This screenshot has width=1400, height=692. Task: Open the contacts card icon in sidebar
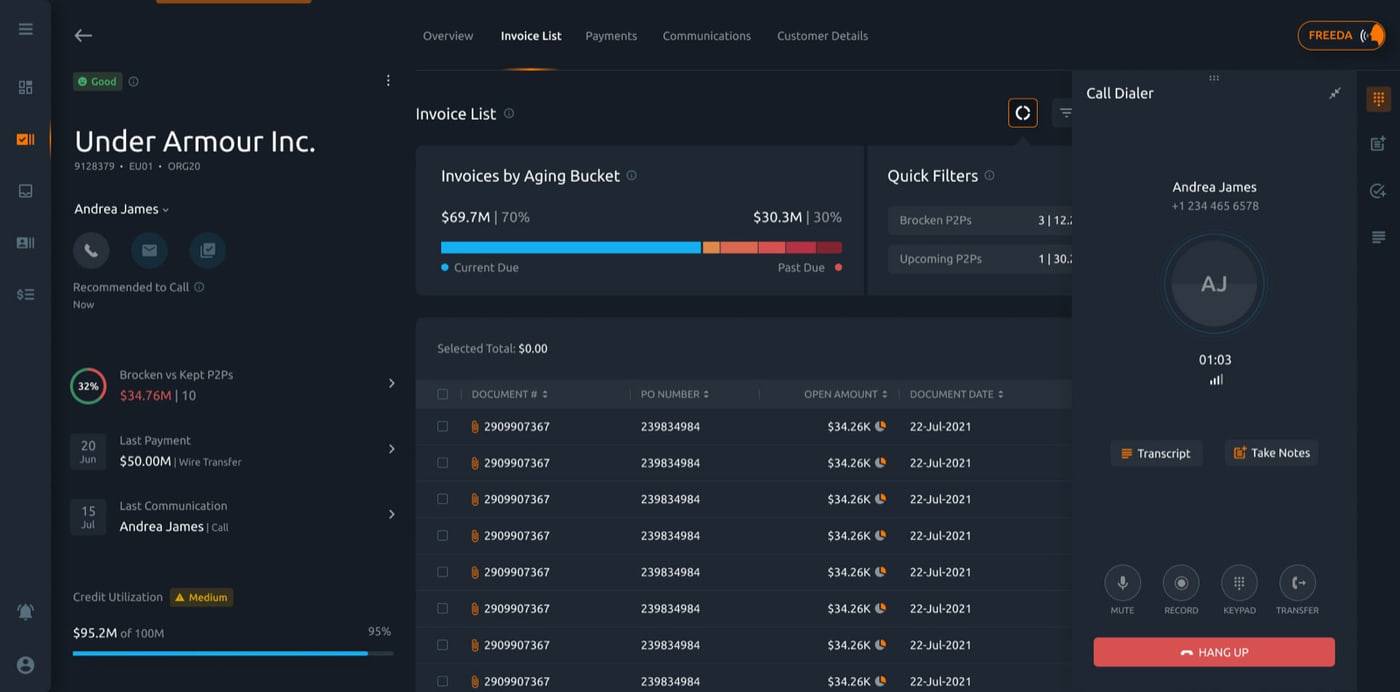pyautogui.click(x=26, y=243)
